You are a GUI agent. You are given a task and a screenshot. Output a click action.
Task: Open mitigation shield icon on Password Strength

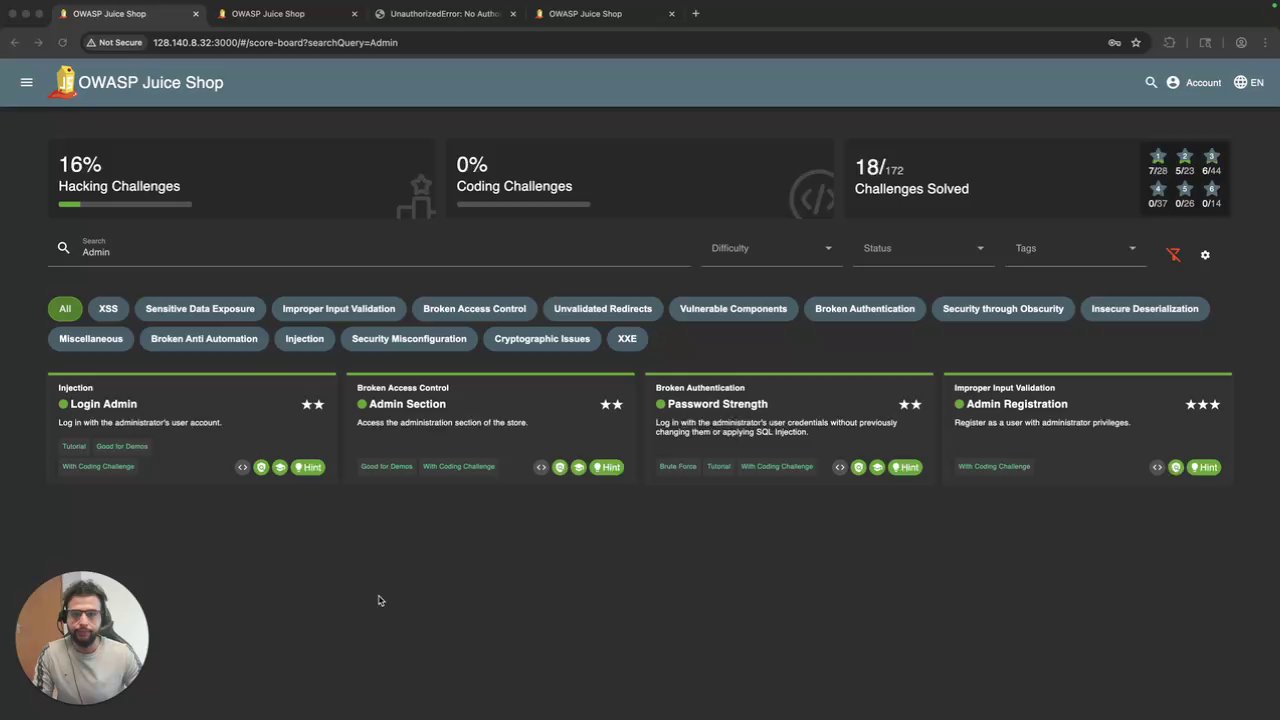pos(858,467)
